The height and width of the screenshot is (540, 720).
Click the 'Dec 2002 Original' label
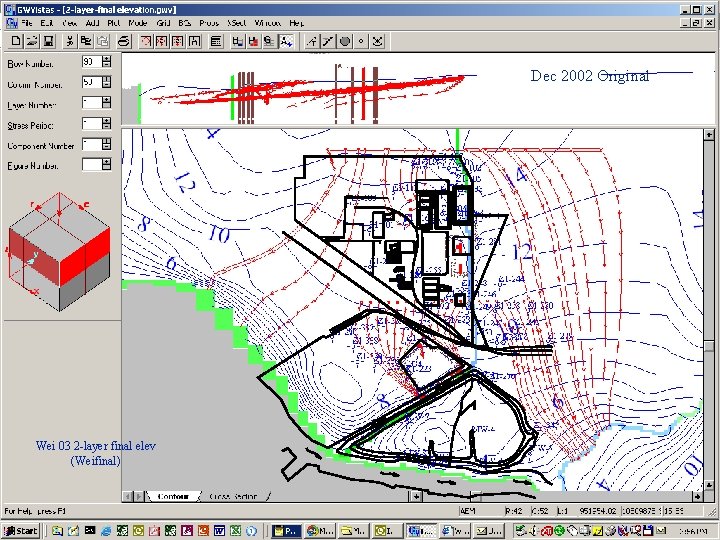coord(590,76)
